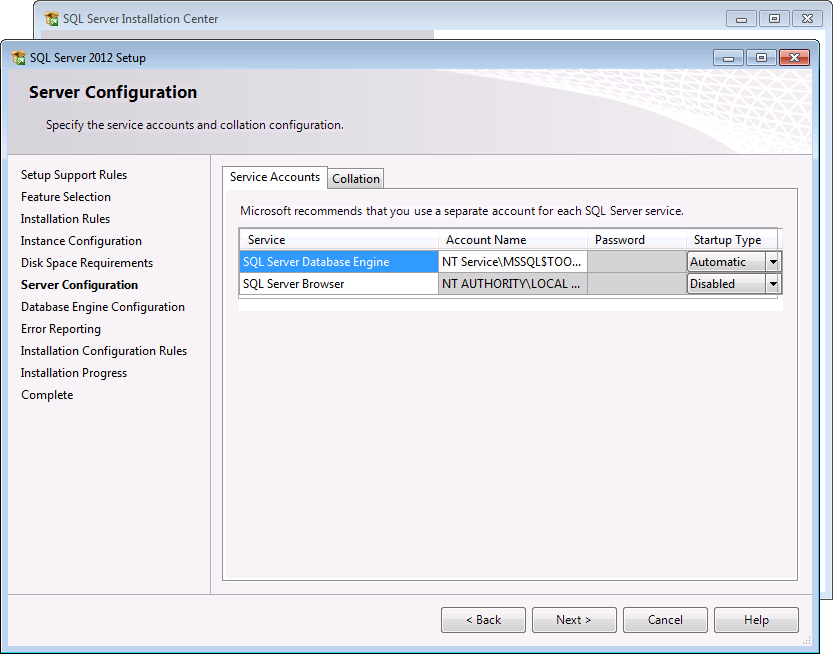Click Feature Selection in the step list
Viewport: 833px width, 654px height.
pyautogui.click(x=66, y=197)
